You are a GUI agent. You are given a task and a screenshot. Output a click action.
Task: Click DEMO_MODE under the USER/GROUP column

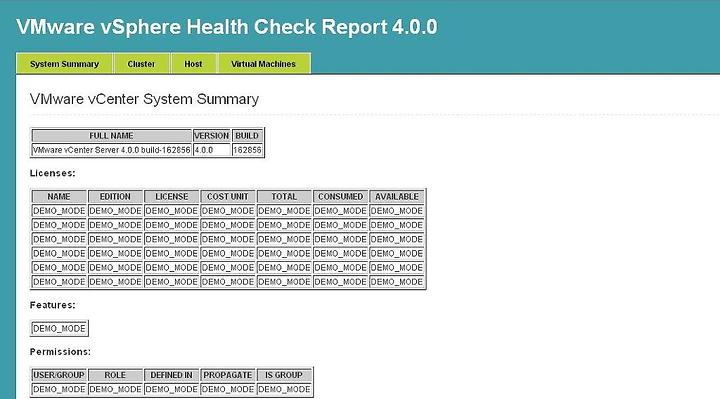pyautogui.click(x=59, y=389)
